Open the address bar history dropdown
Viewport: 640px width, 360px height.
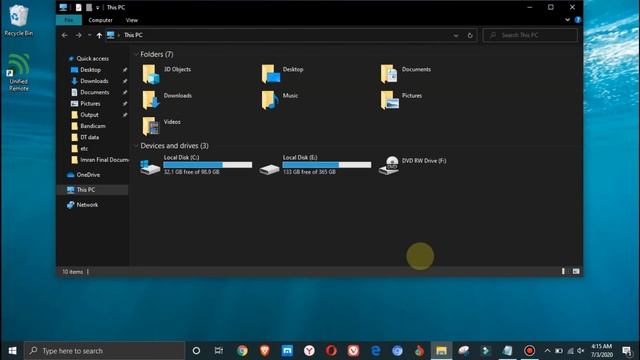(x=456, y=36)
